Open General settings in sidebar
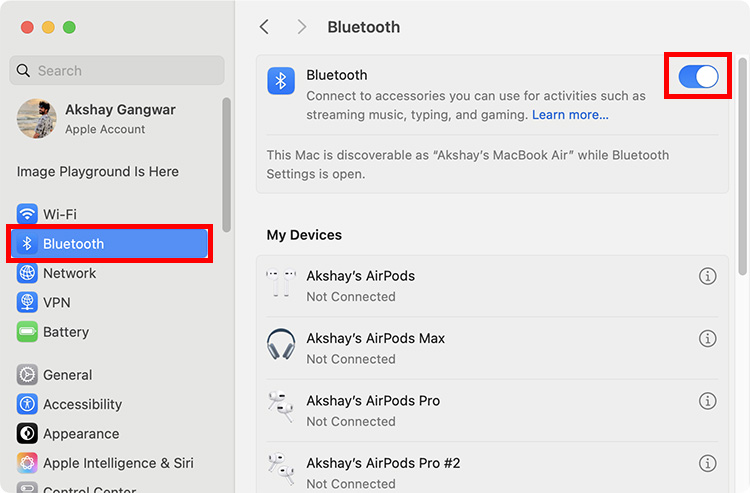The width and height of the screenshot is (750, 493). click(110, 375)
